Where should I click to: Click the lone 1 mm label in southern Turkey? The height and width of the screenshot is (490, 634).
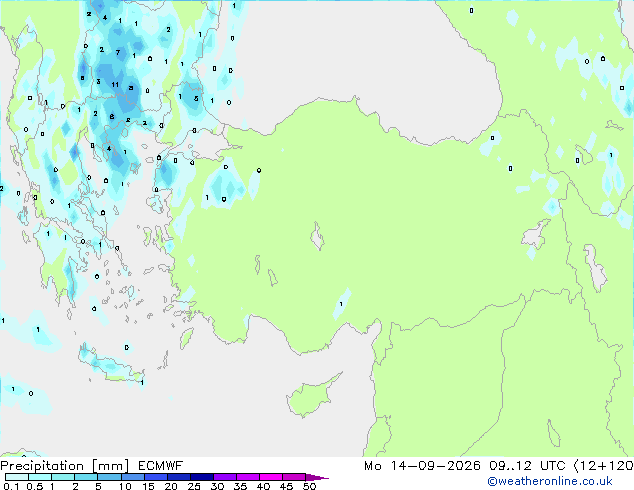pos(341,304)
